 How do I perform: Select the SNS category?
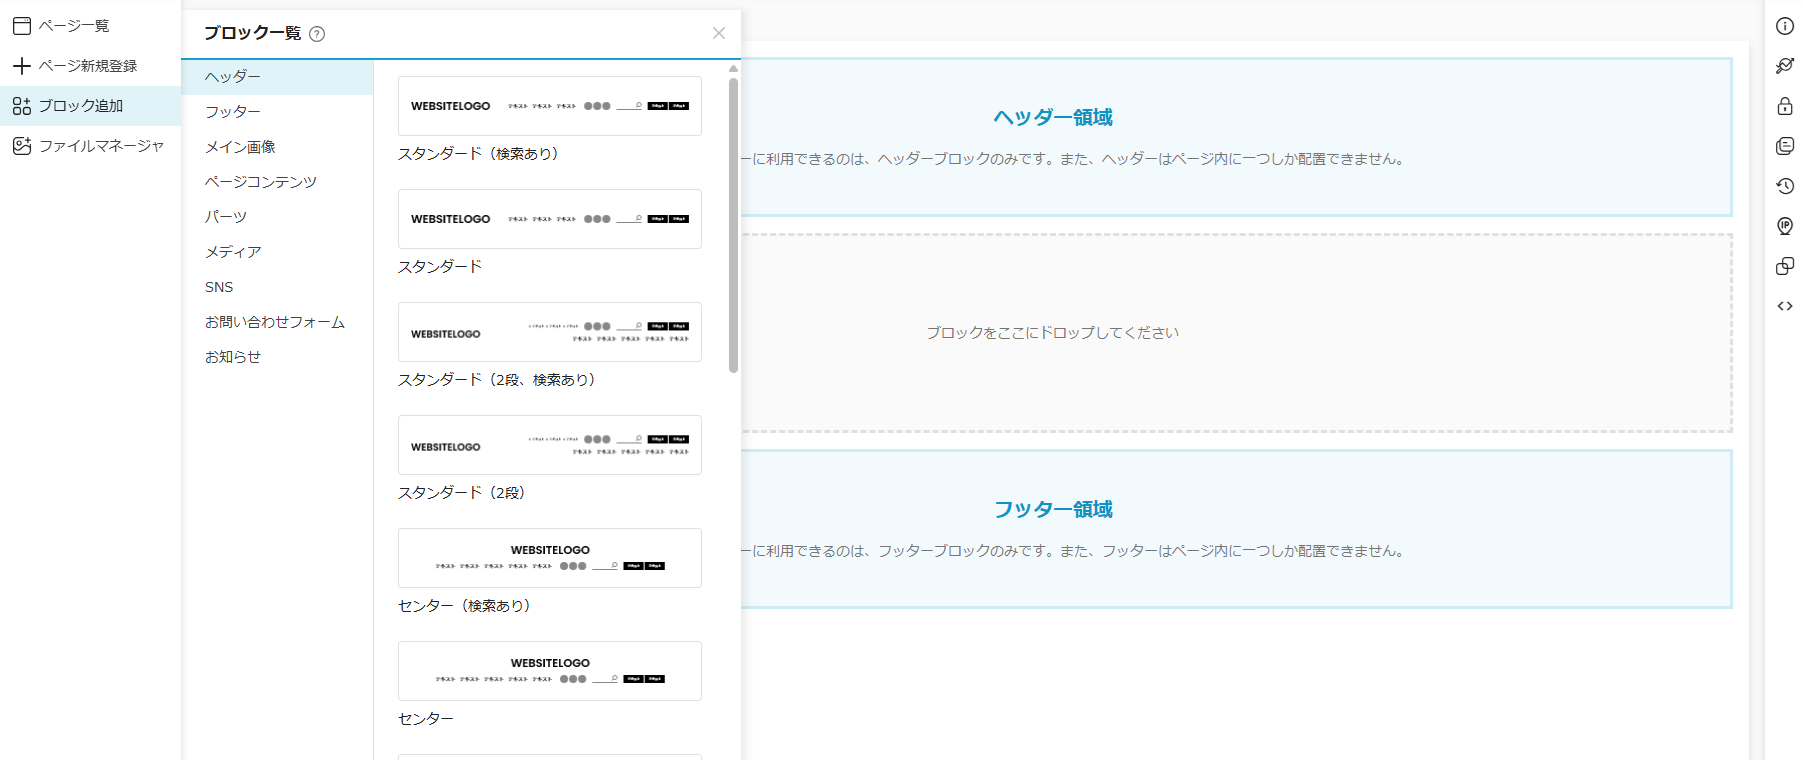[277, 287]
